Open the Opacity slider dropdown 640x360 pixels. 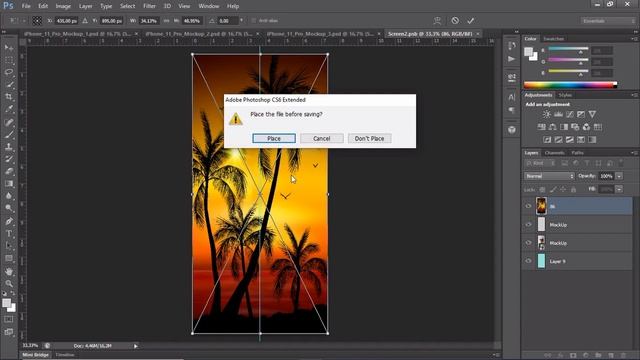tap(619, 176)
